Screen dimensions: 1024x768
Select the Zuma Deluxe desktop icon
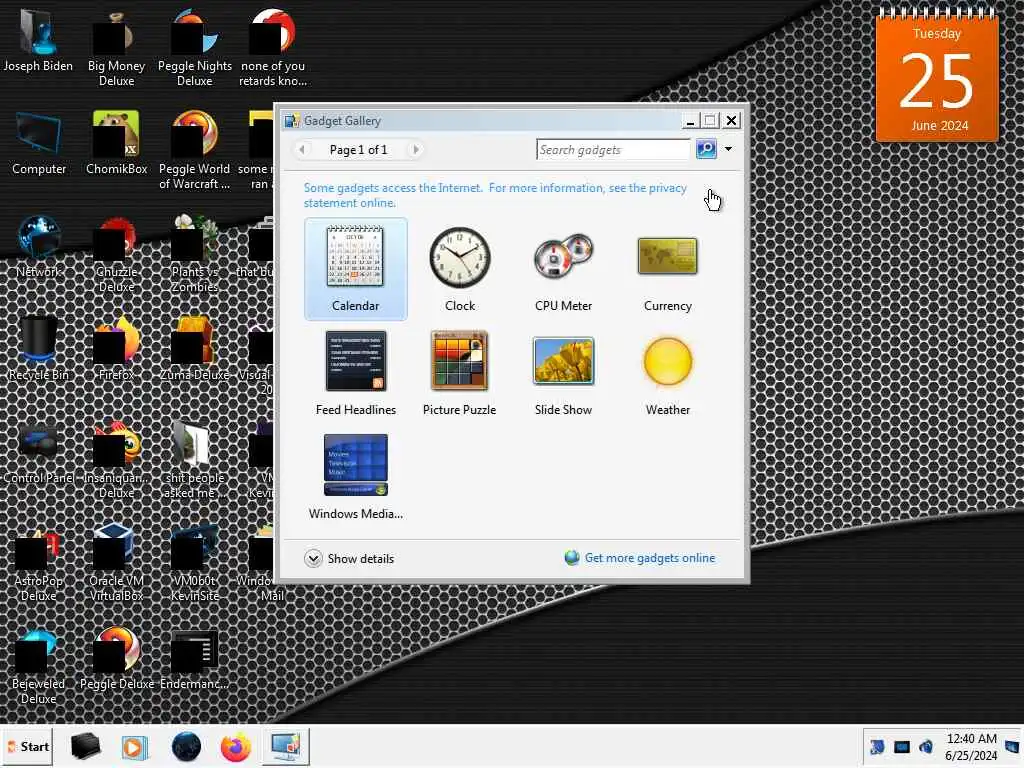click(x=195, y=349)
